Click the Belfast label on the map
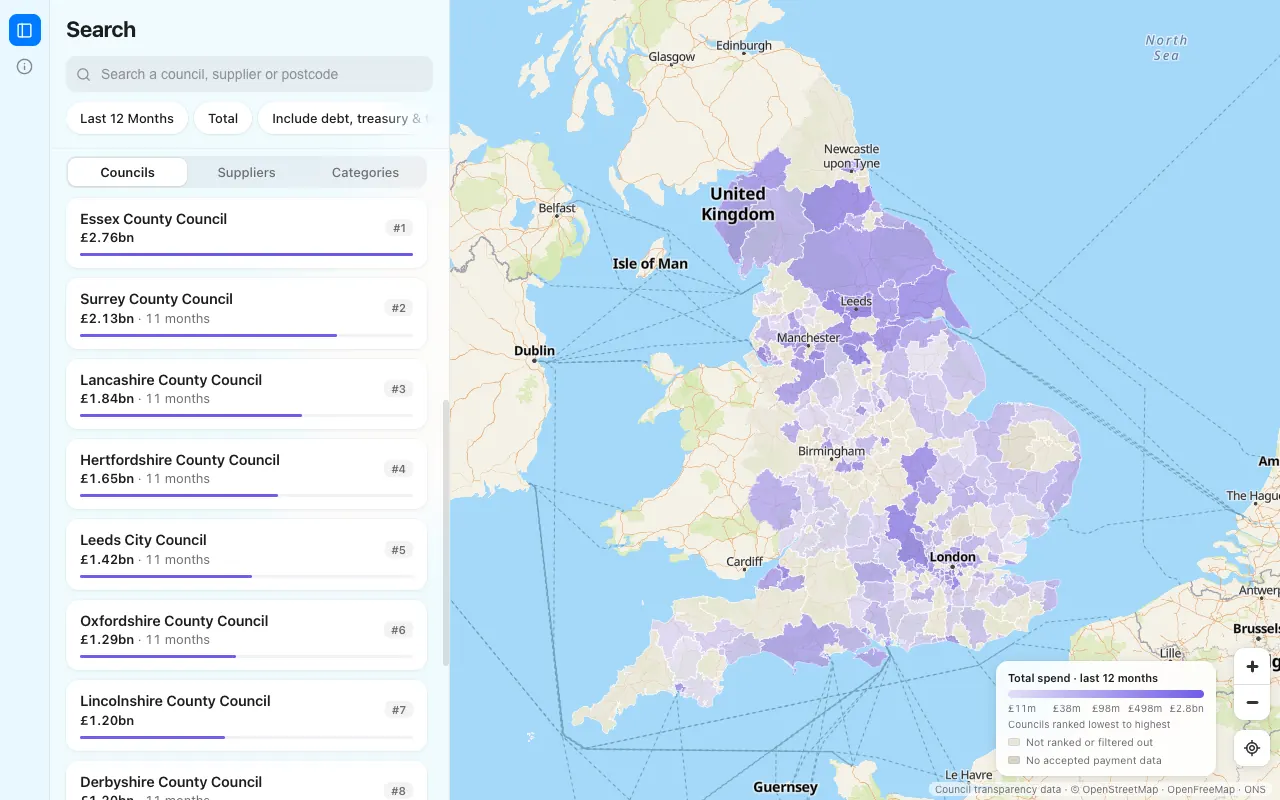 (x=557, y=208)
